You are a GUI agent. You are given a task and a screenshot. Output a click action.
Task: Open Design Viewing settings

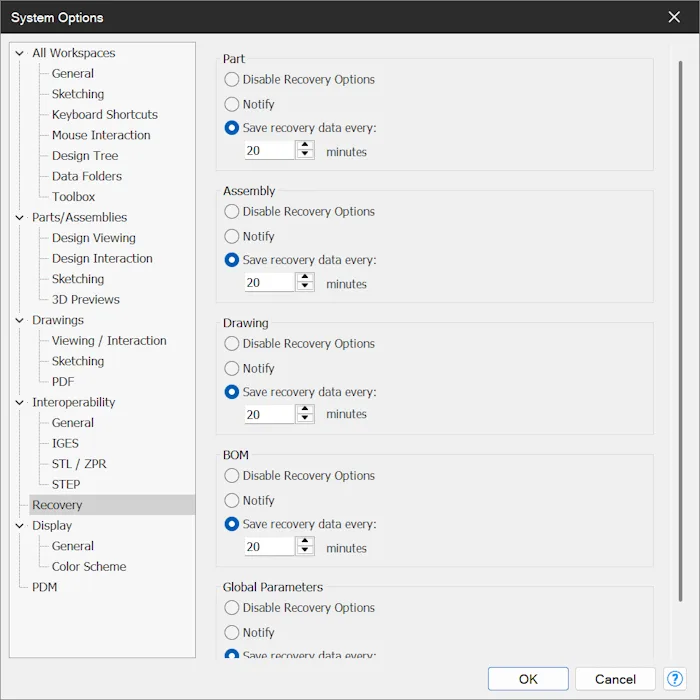pyautogui.click(x=94, y=238)
